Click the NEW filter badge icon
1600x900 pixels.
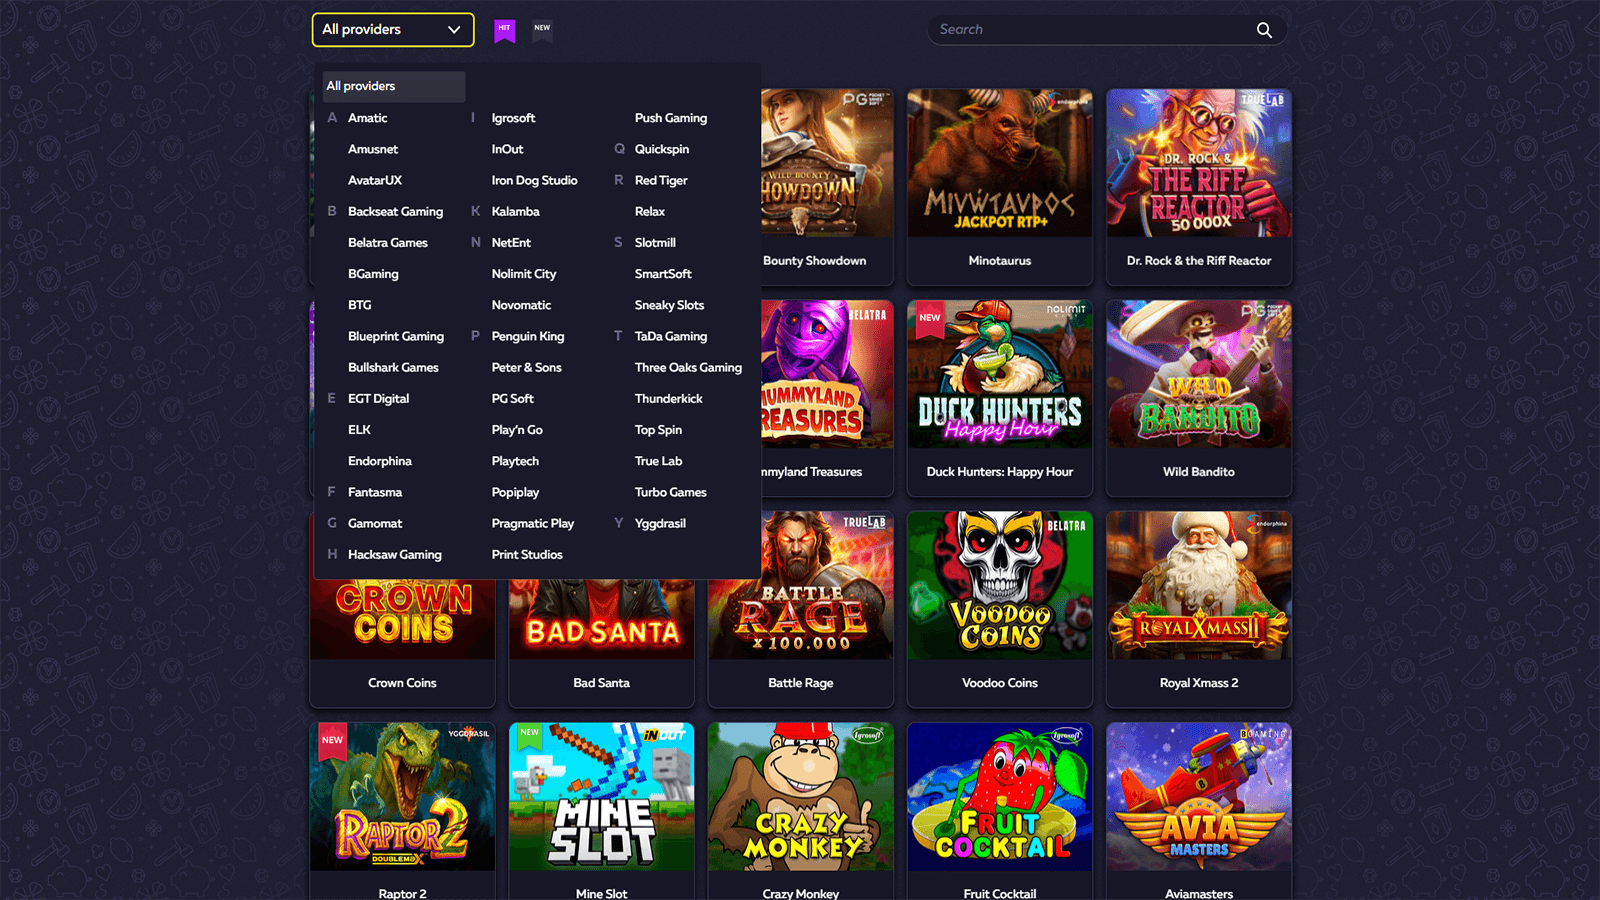pos(542,29)
